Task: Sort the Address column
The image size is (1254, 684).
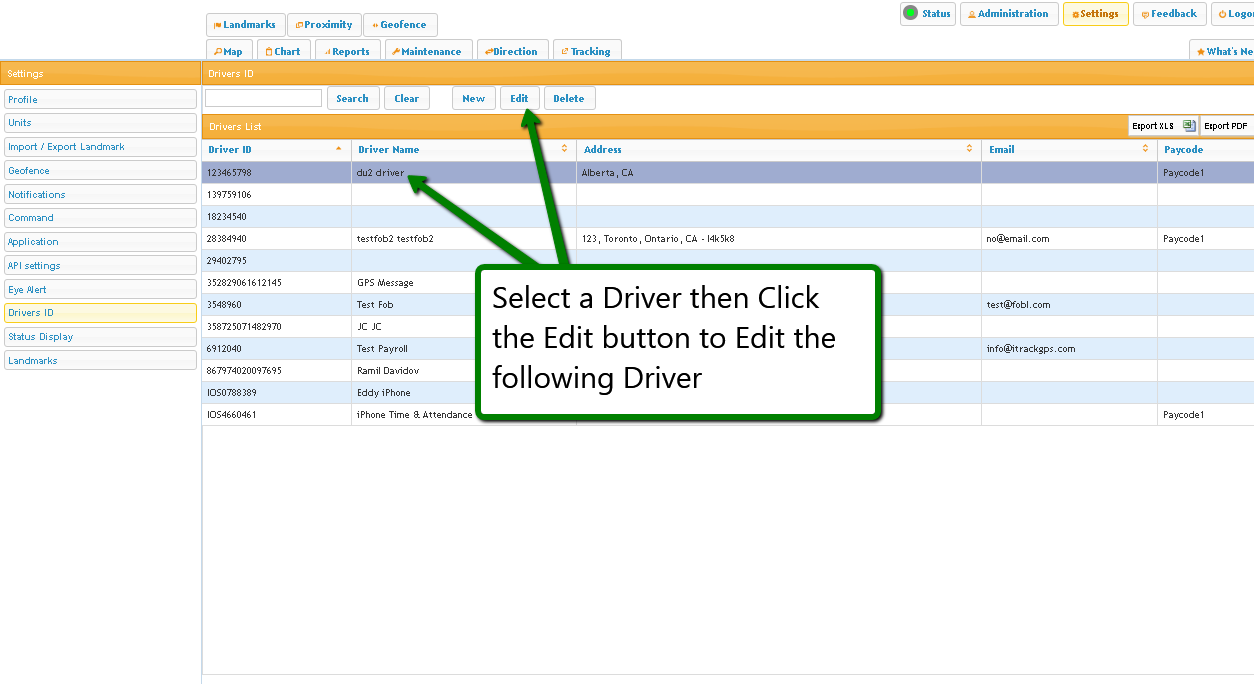Action: [x=969, y=149]
